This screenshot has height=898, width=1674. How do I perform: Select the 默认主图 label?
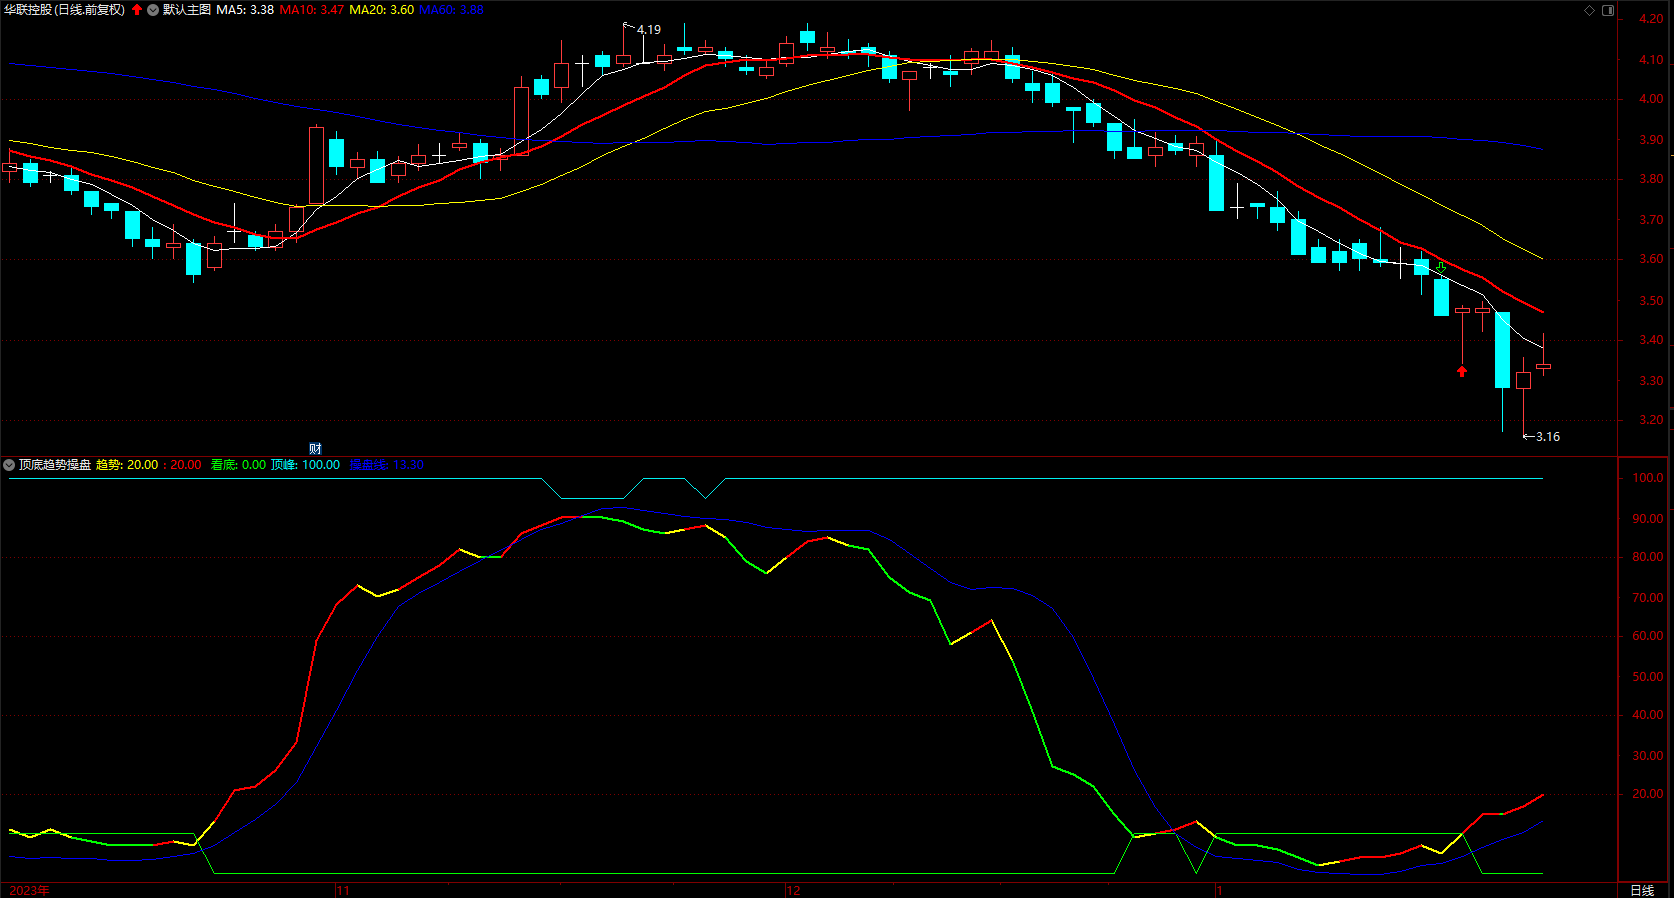point(187,10)
